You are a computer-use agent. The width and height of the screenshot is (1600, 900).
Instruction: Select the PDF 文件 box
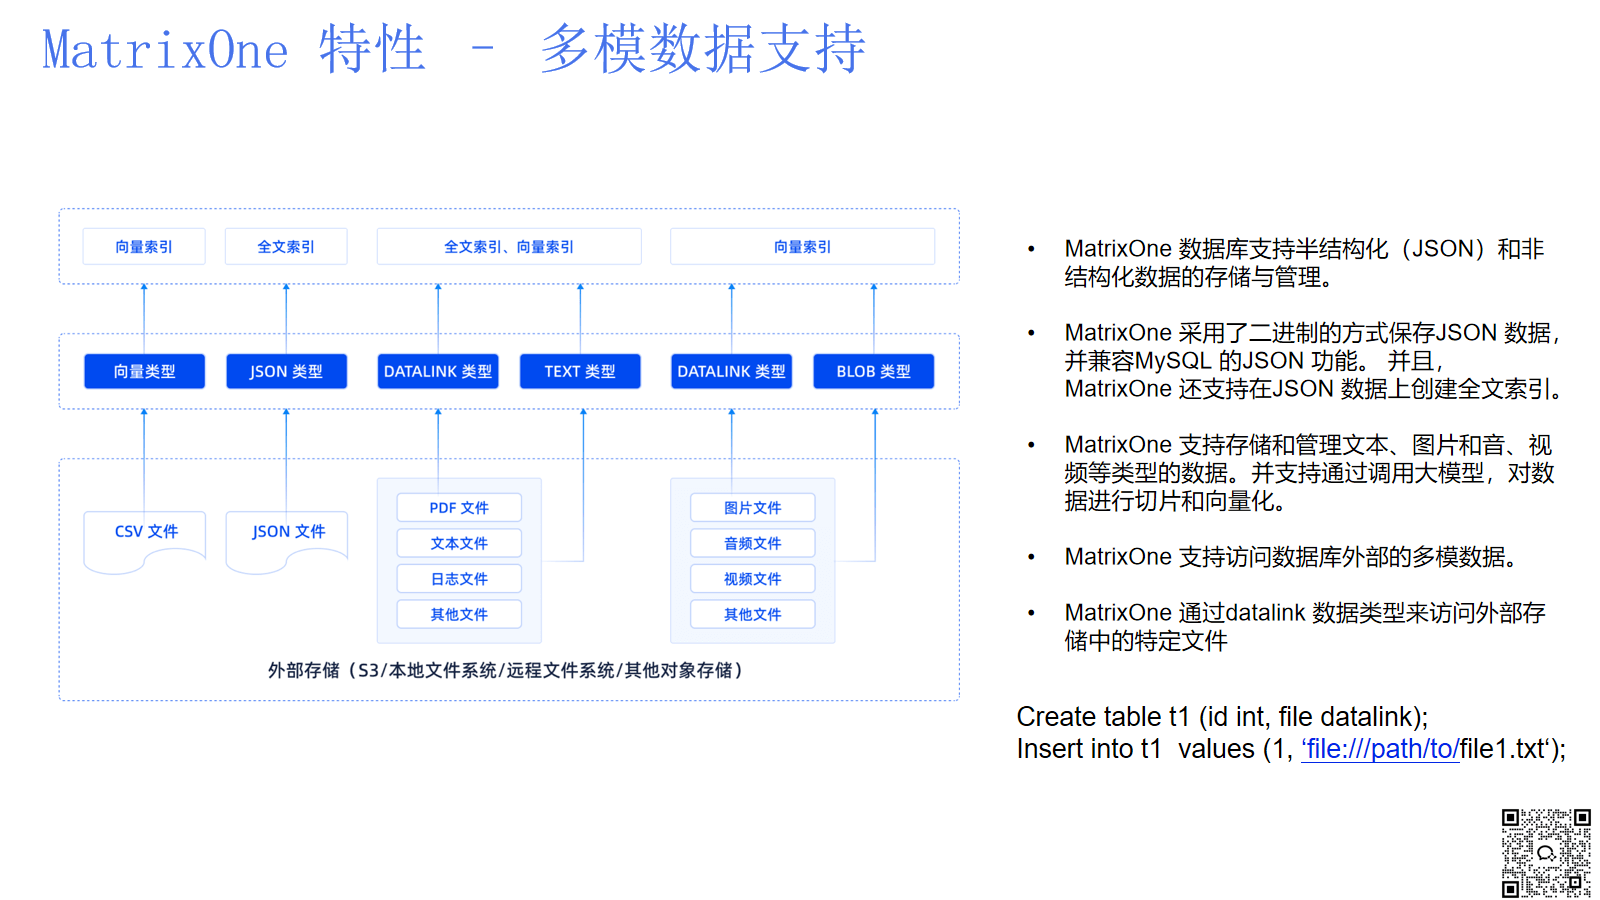tap(459, 508)
